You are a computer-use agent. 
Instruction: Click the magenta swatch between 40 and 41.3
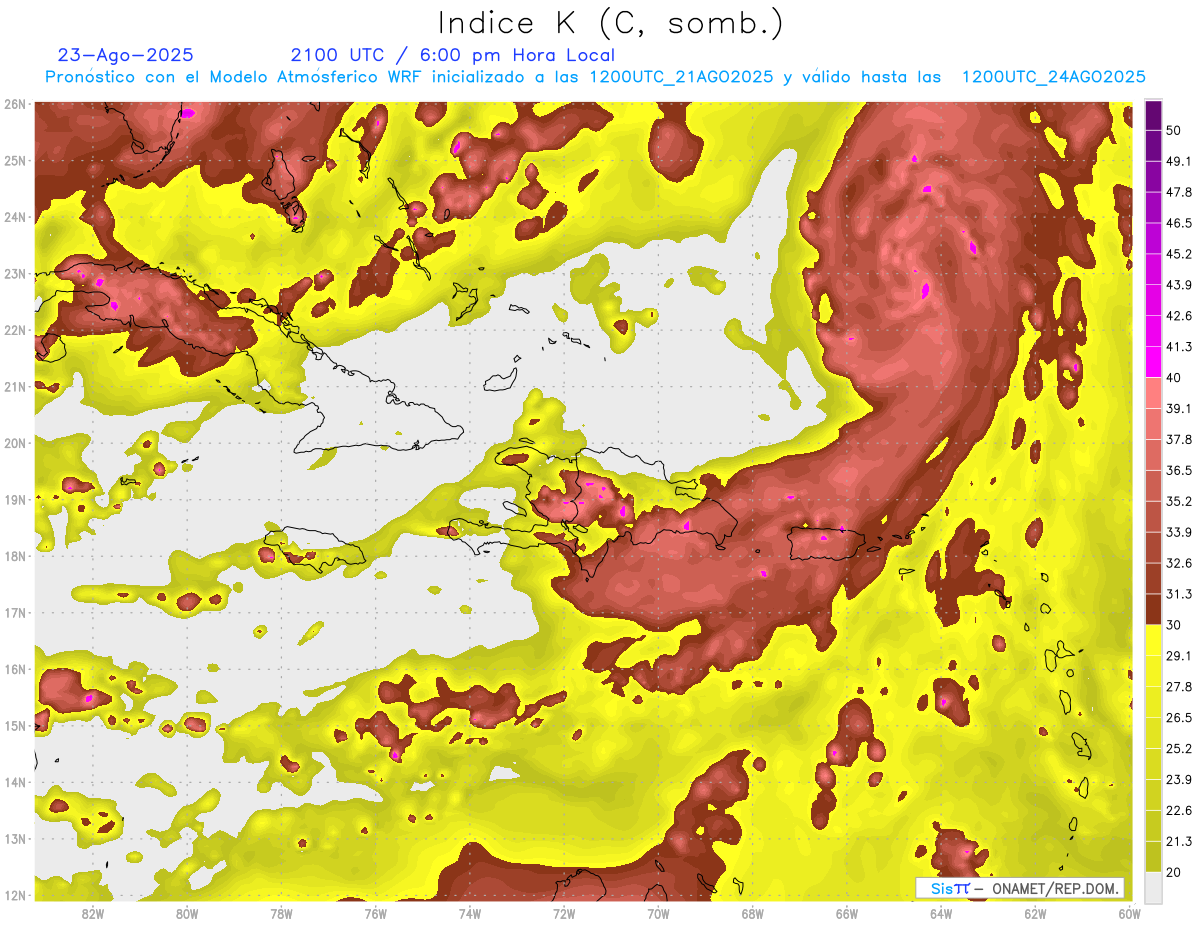pyautogui.click(x=1153, y=362)
